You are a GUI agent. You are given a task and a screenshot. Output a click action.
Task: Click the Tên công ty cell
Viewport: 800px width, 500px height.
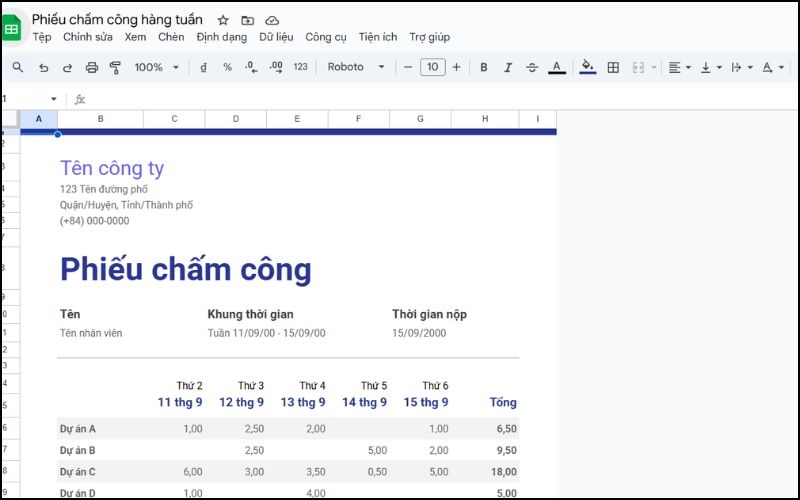click(x=112, y=168)
